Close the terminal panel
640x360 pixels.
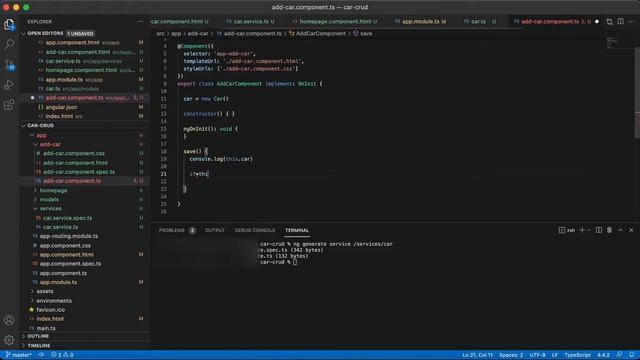[x=631, y=230]
